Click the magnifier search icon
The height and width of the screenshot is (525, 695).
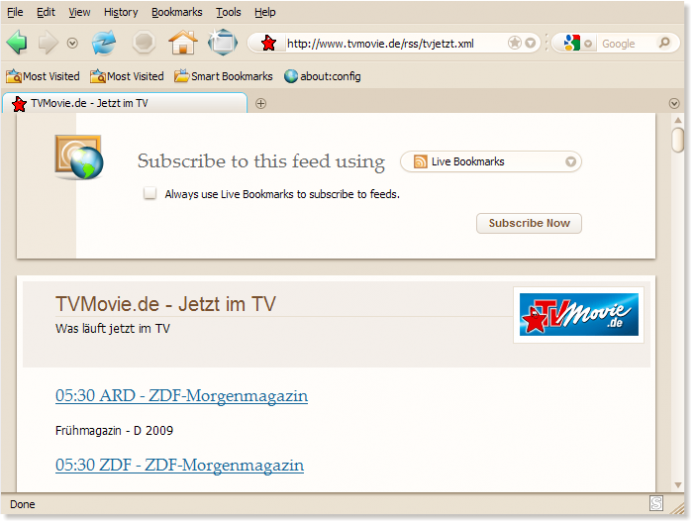pos(664,43)
